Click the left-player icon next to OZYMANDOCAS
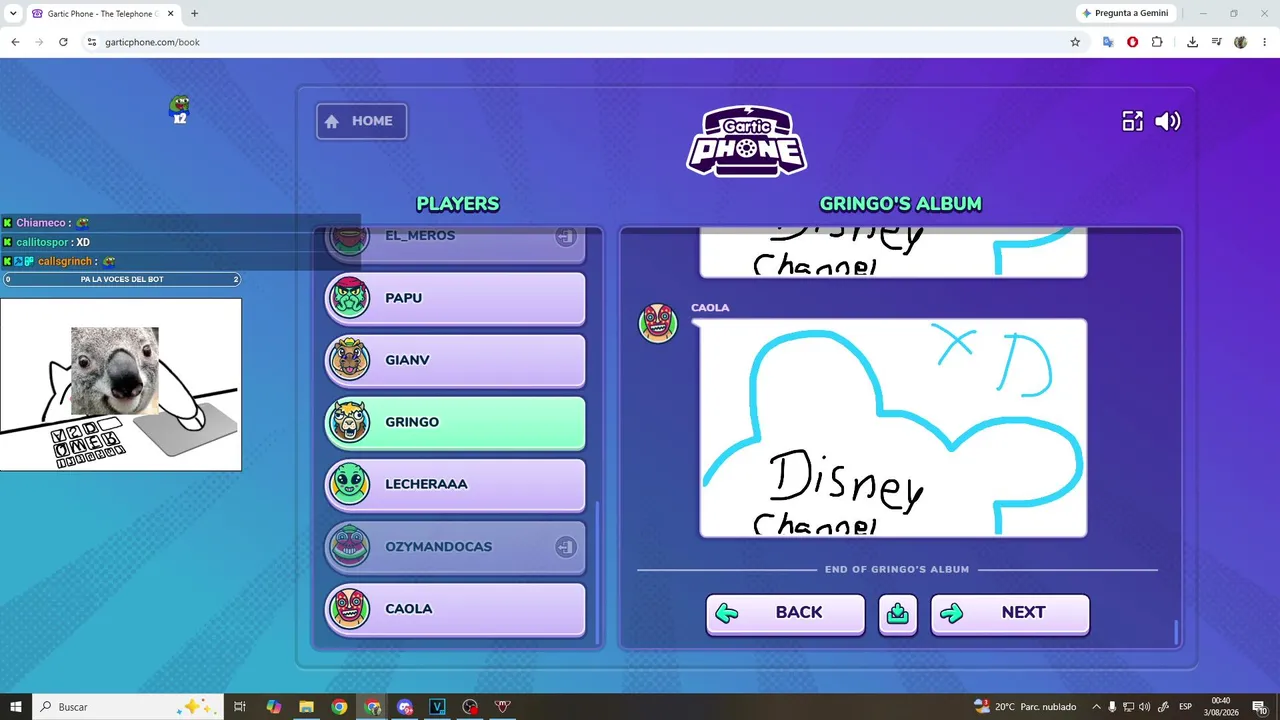Image resolution: width=1280 pixels, height=720 pixels. pos(566,547)
